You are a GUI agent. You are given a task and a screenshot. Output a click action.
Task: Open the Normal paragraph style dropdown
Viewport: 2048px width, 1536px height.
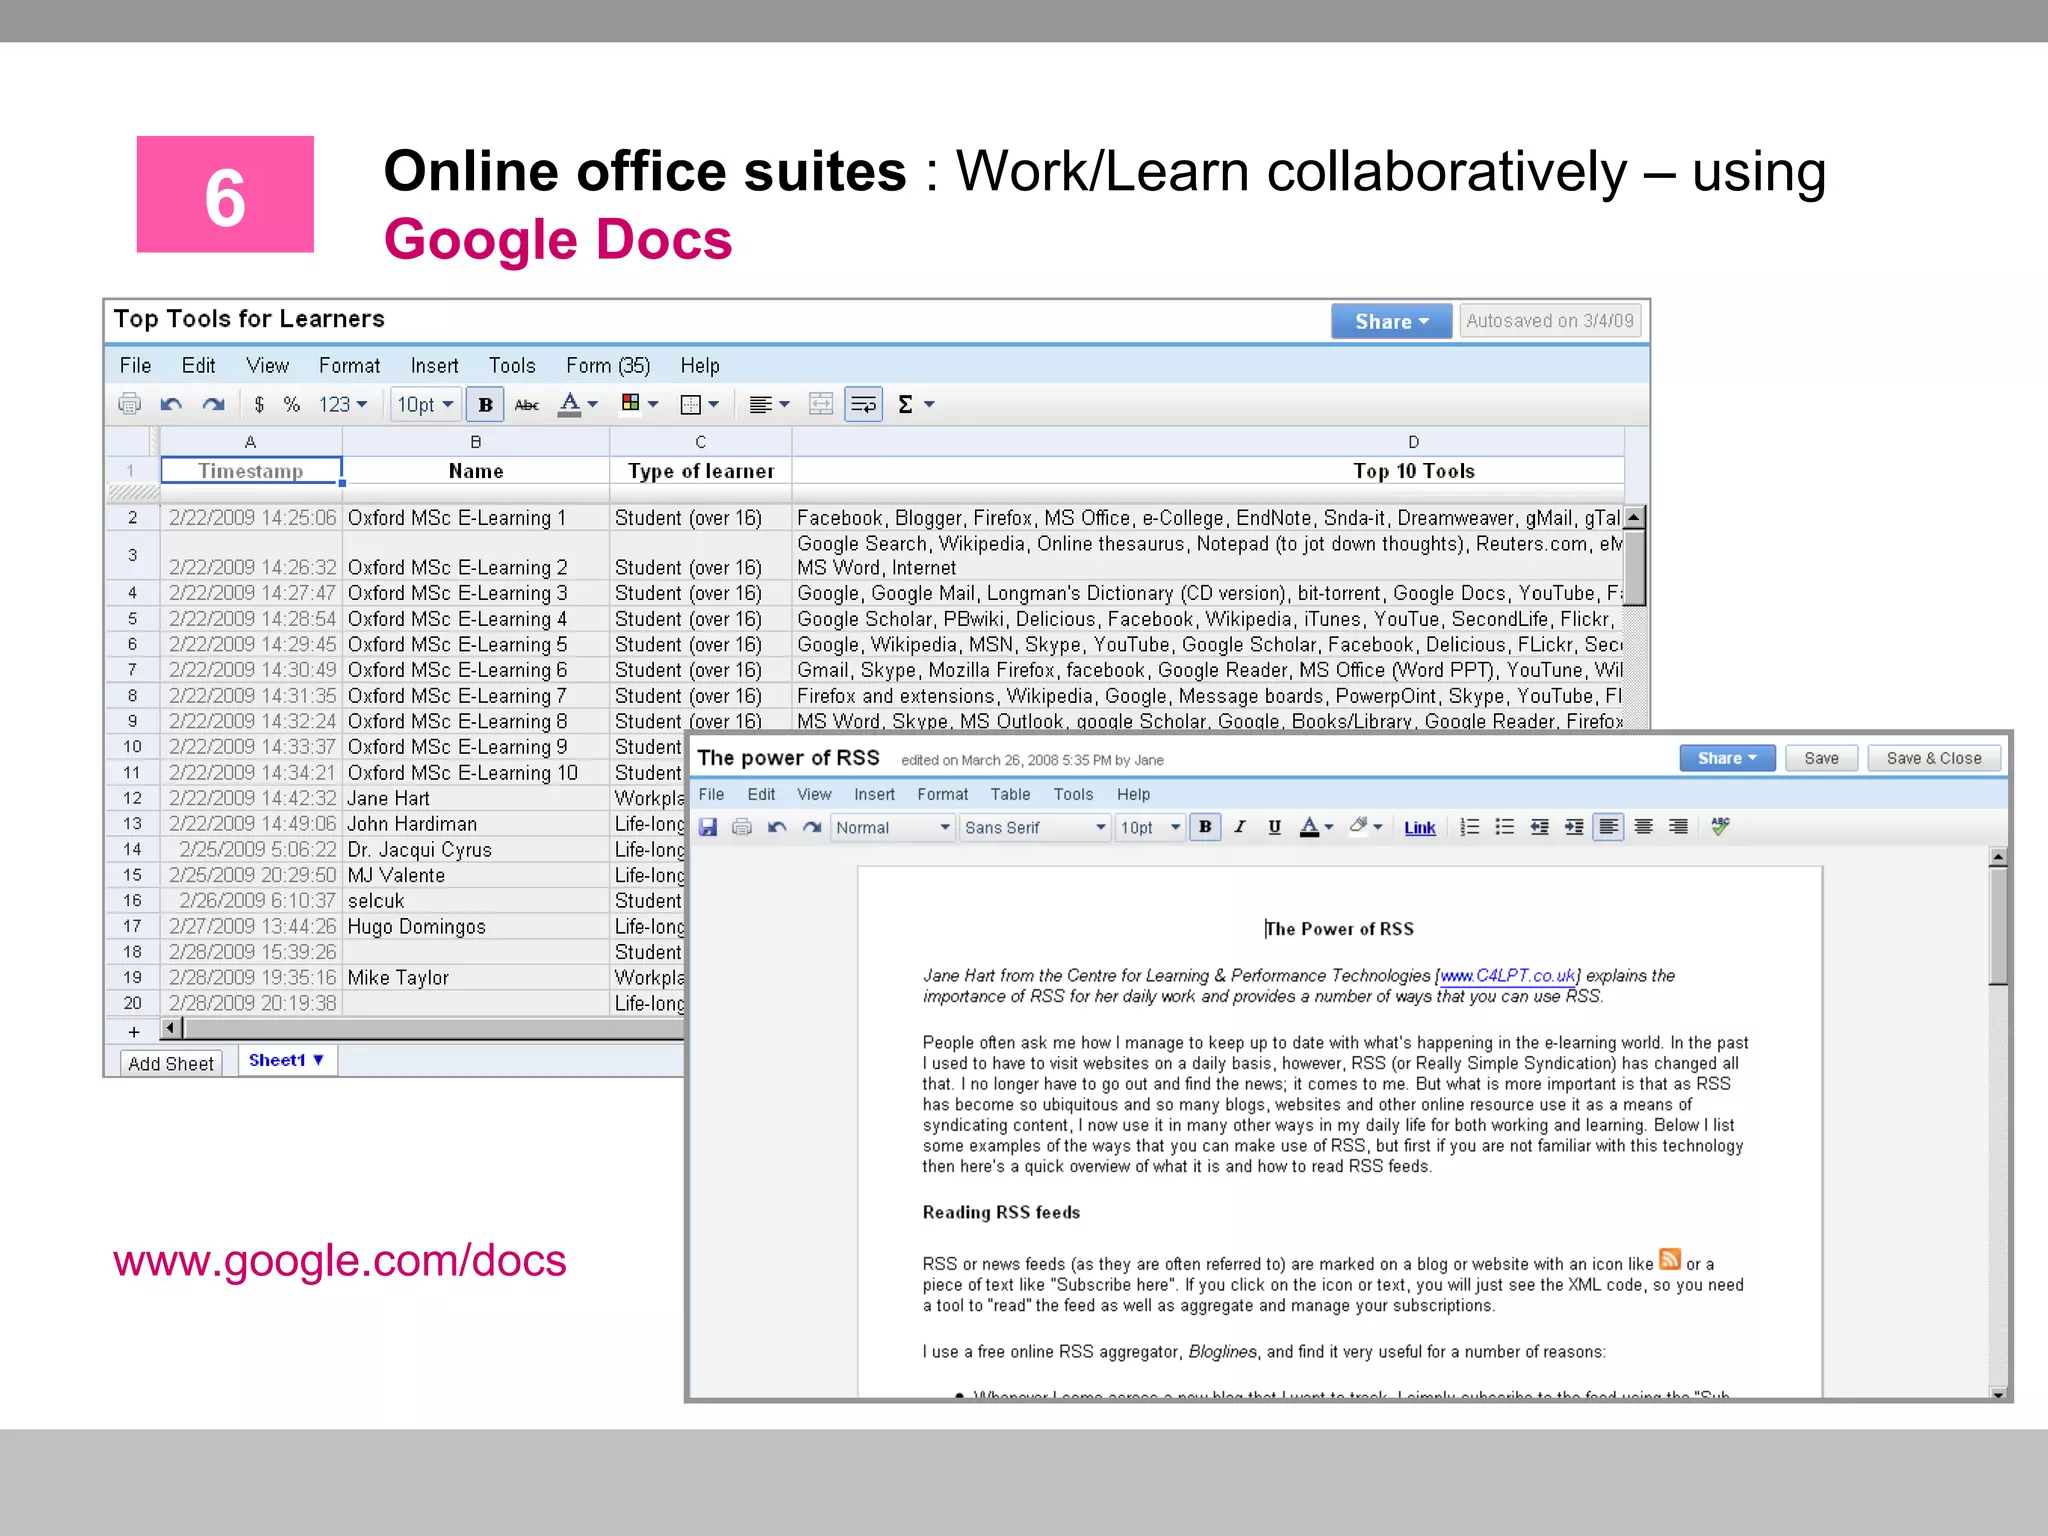click(x=892, y=827)
